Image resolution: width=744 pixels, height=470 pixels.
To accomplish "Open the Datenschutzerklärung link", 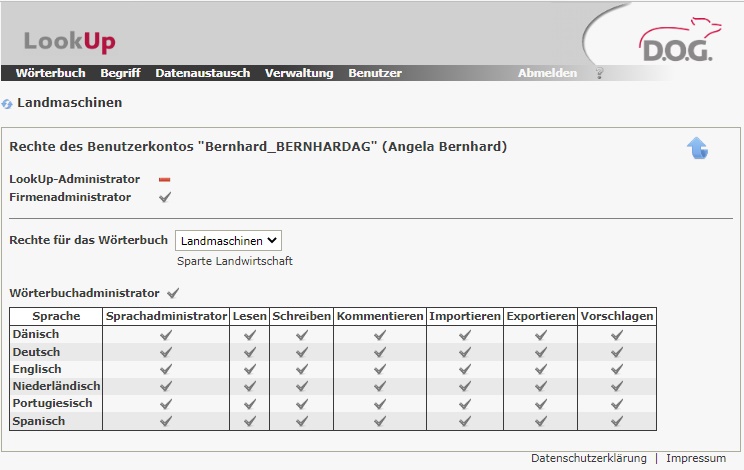I will point(588,458).
